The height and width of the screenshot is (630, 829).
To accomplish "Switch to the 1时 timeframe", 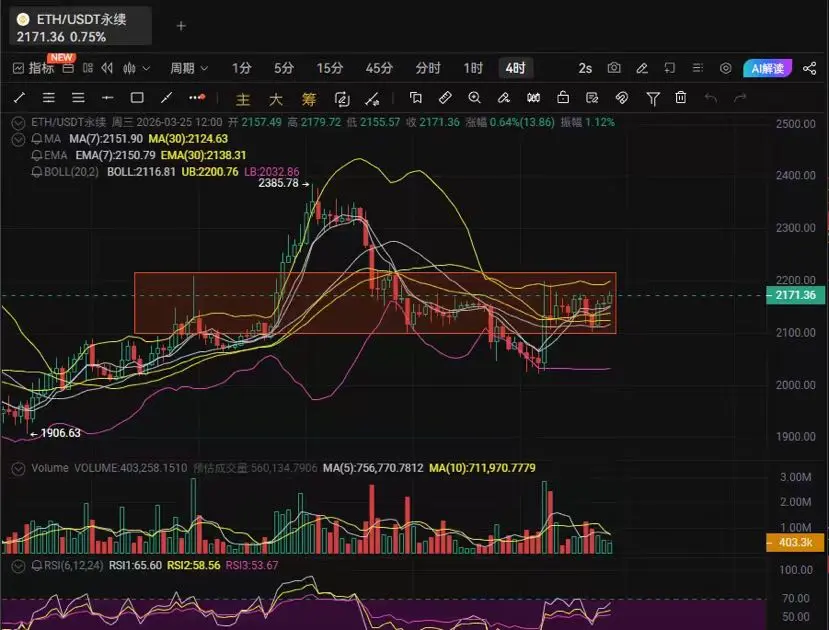I will pos(473,68).
